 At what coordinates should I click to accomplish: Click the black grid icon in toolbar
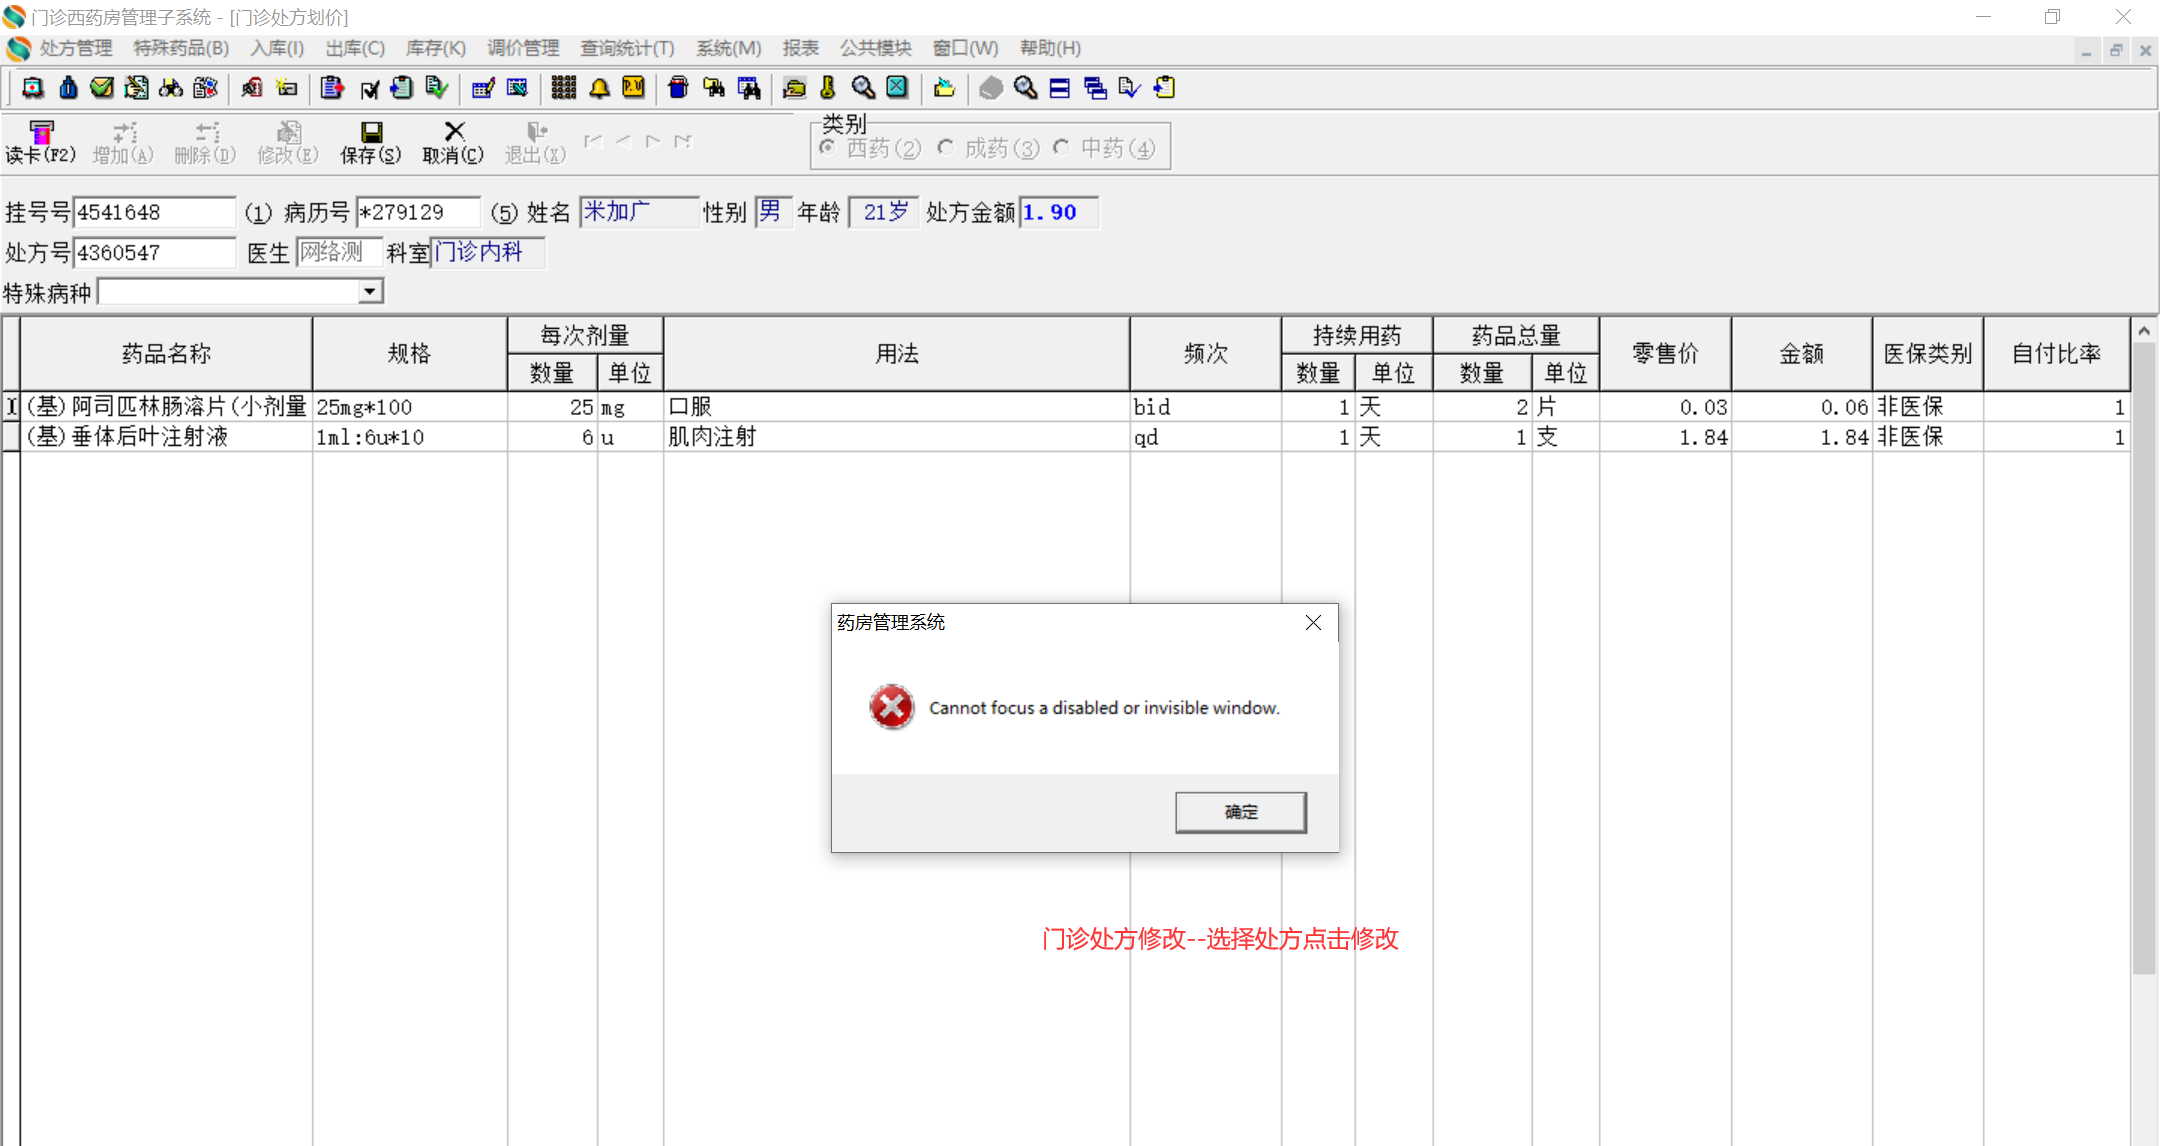pos(564,88)
